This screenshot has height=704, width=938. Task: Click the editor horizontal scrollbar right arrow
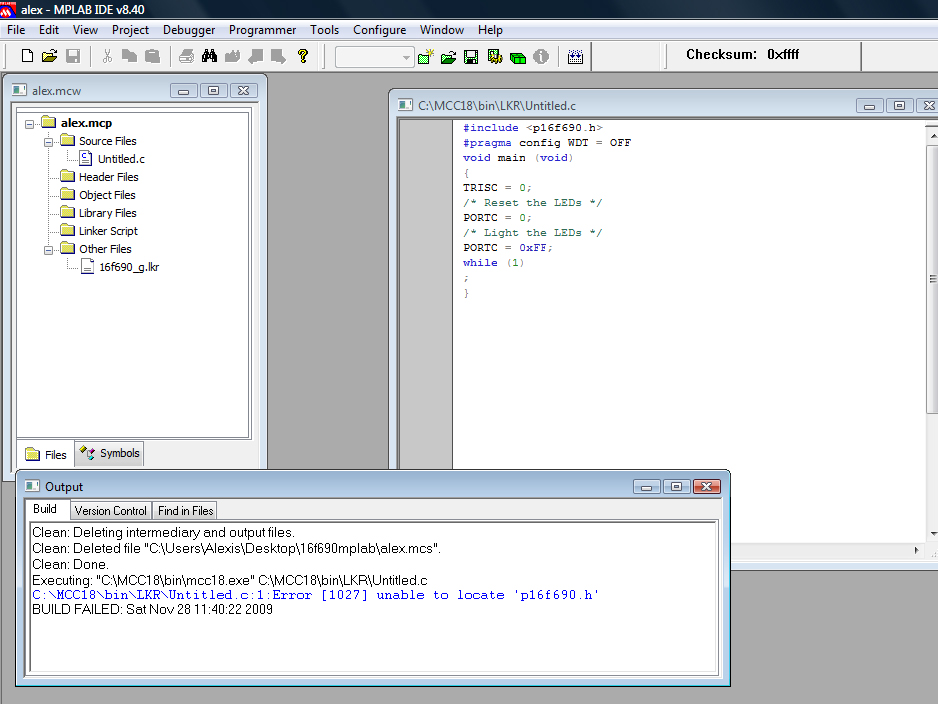pyautogui.click(x=918, y=550)
